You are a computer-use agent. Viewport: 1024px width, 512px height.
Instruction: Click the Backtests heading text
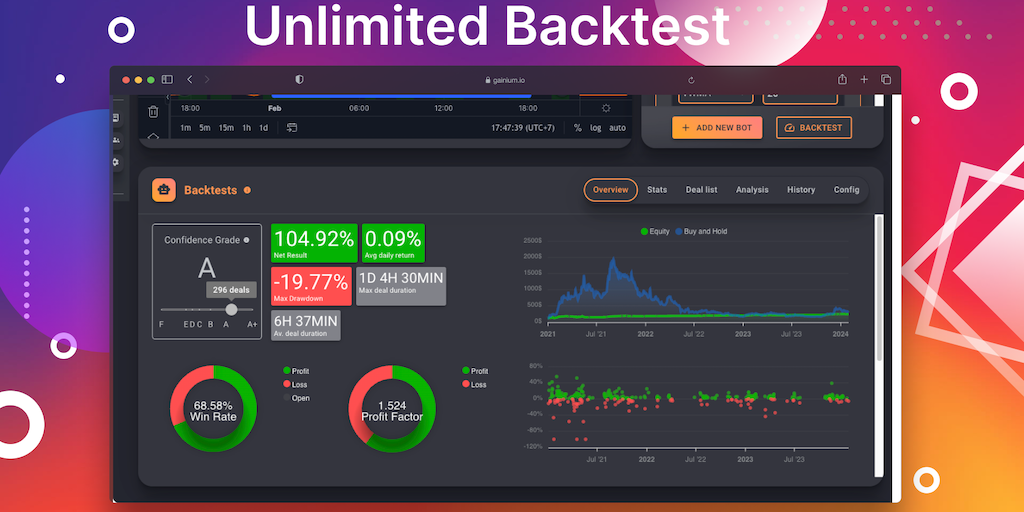[x=210, y=190]
